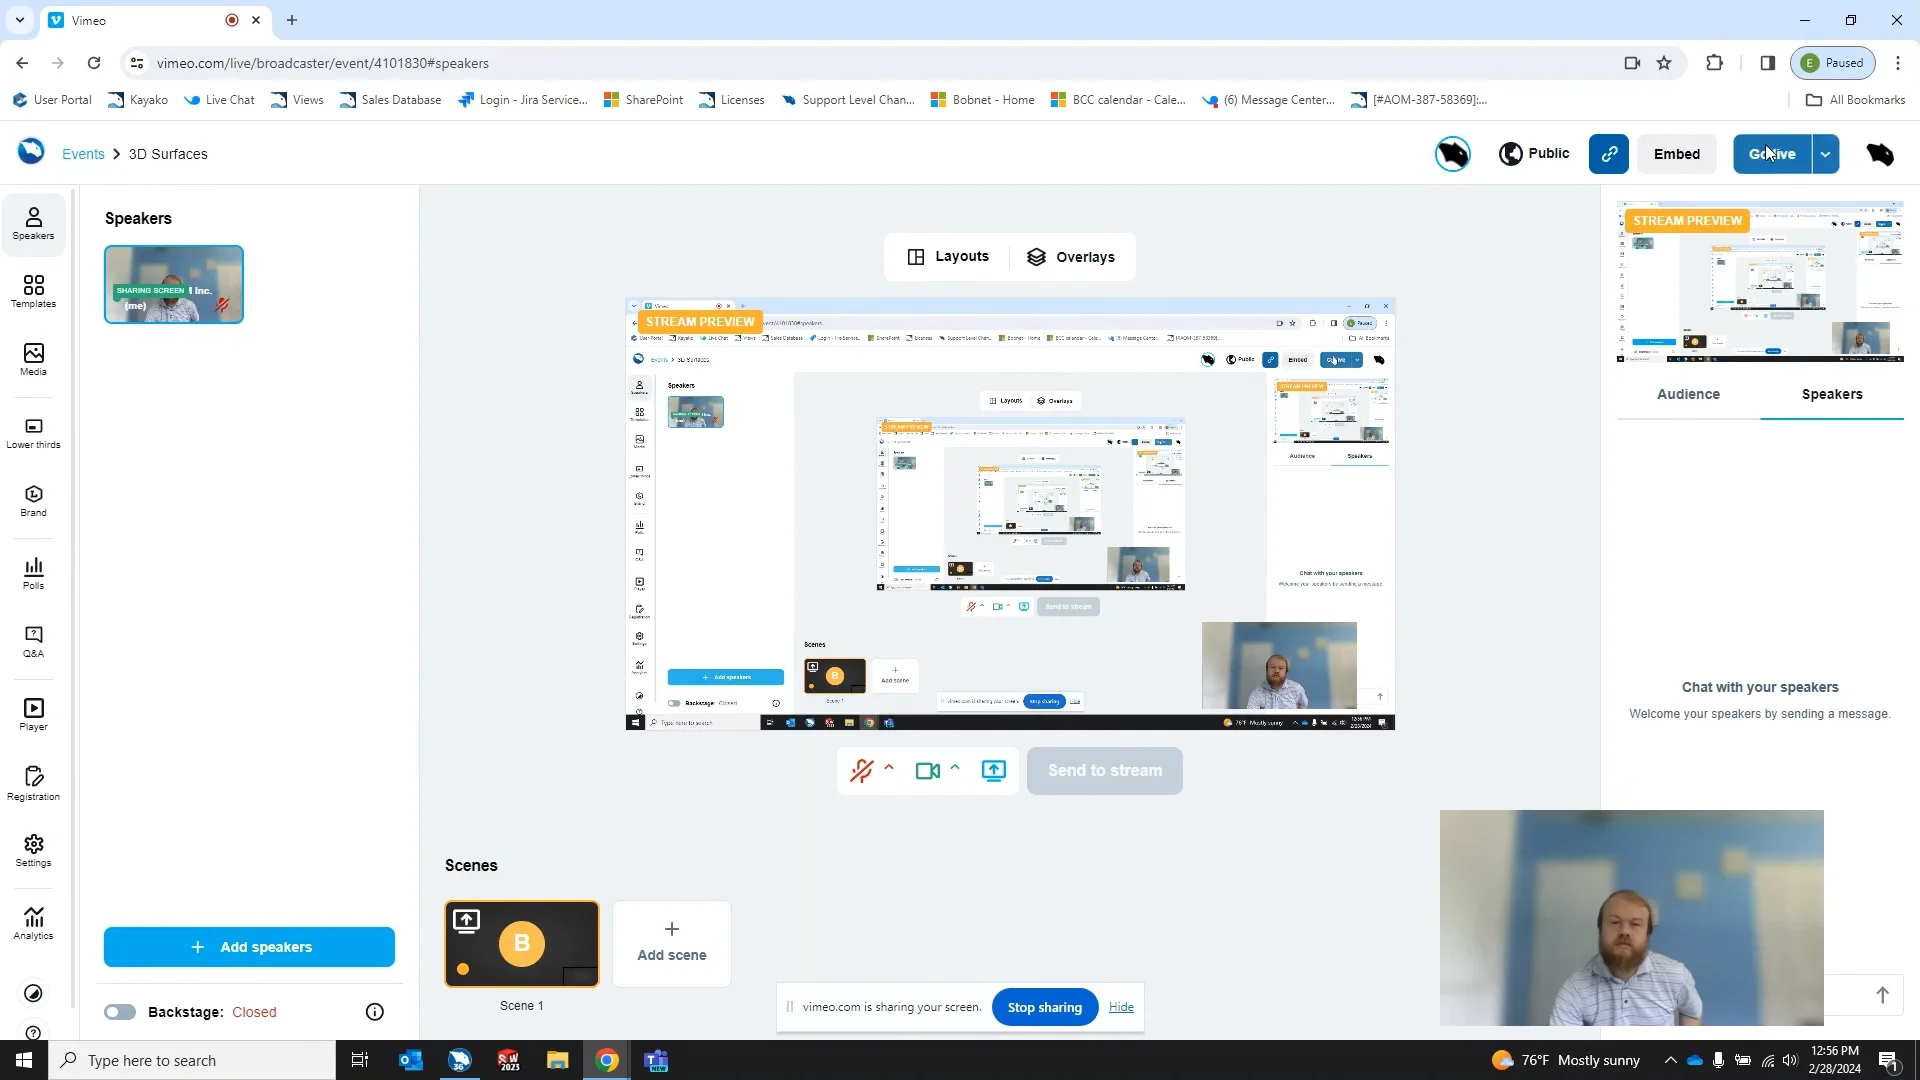Open the Q&A sidebar panel
The image size is (1920, 1080).
(33, 642)
